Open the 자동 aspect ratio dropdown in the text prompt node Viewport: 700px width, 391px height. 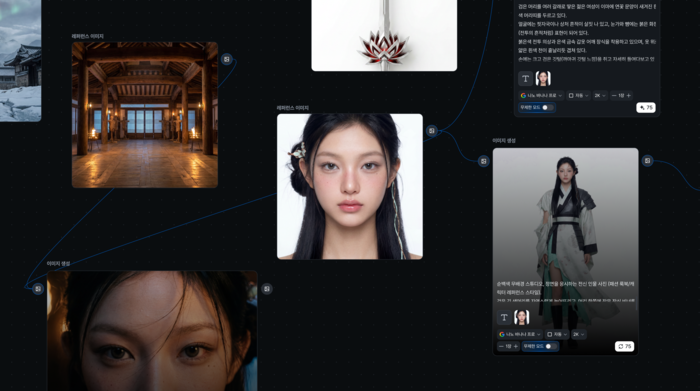point(578,96)
